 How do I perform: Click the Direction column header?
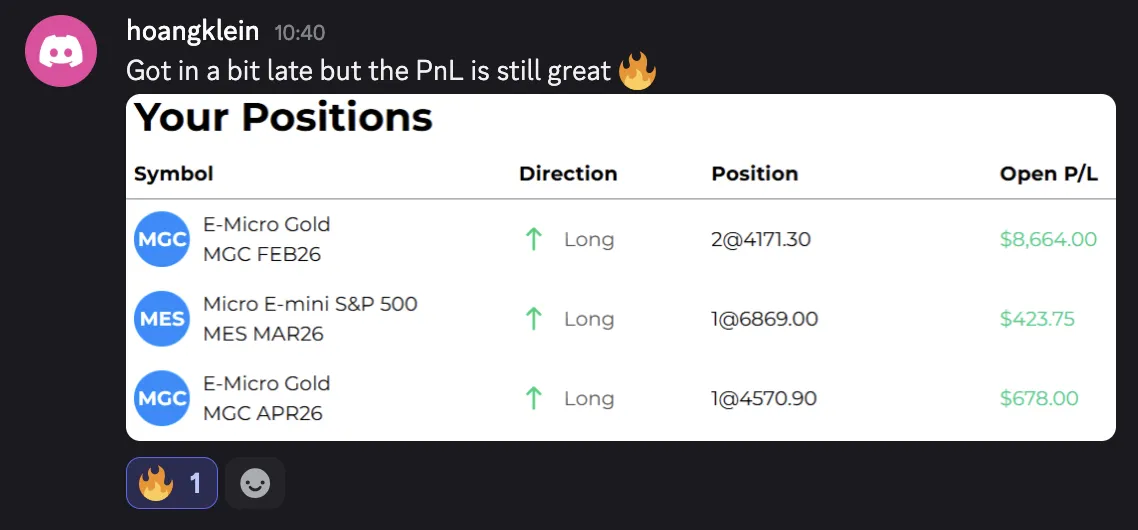point(568,174)
